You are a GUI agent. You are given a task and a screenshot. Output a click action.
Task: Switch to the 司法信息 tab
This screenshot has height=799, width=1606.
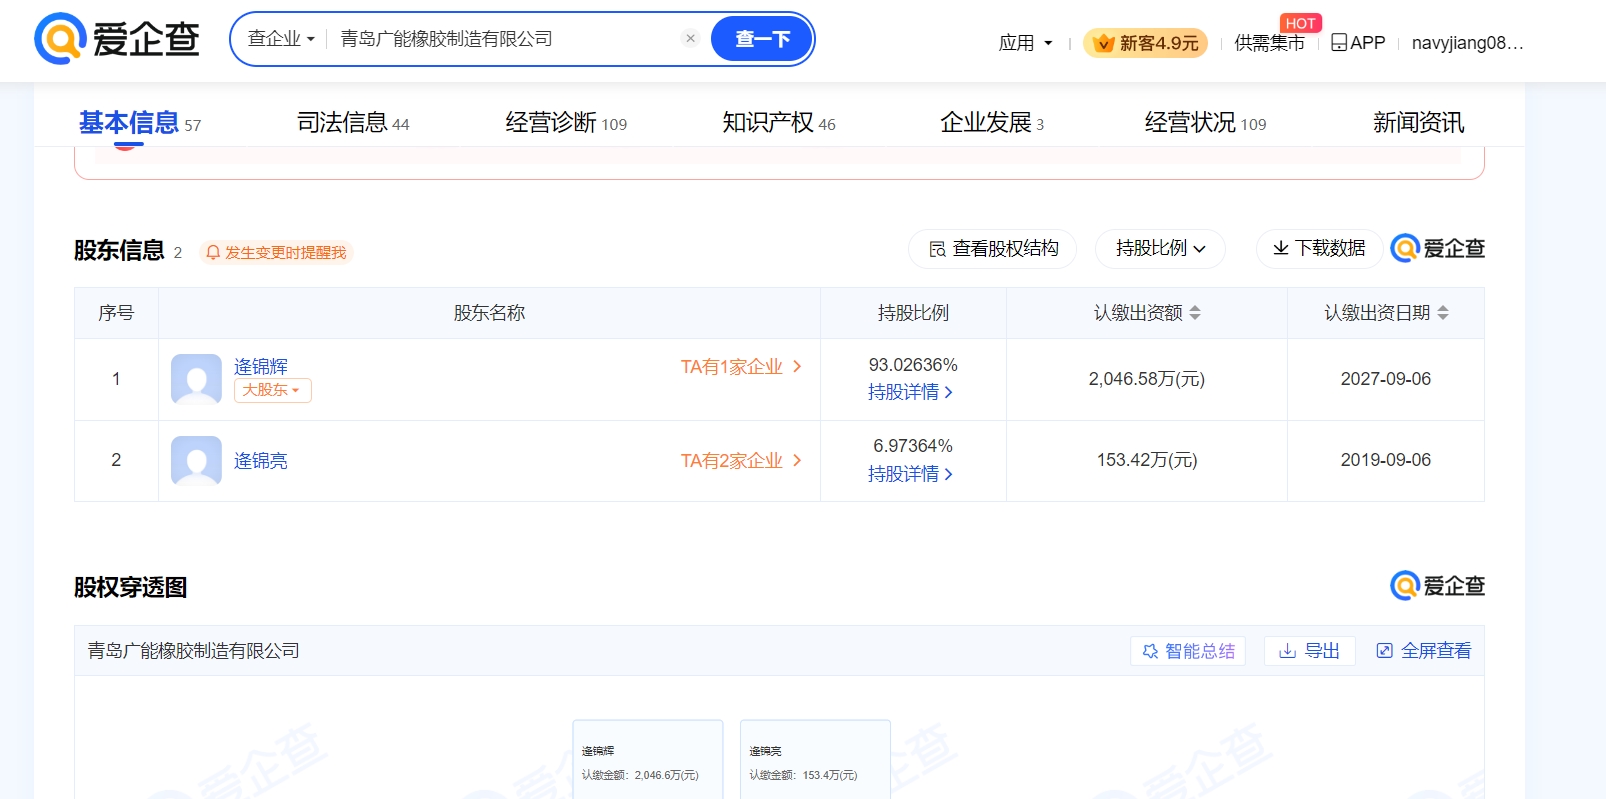[353, 123]
